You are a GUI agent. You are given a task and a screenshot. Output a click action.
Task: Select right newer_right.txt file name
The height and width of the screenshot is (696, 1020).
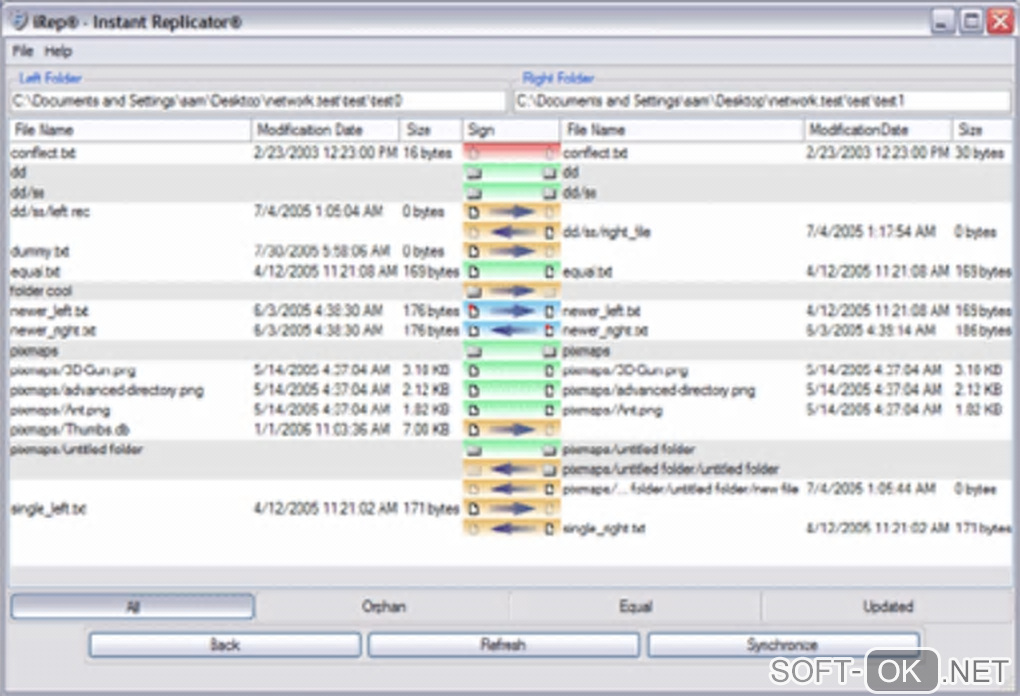[606, 331]
